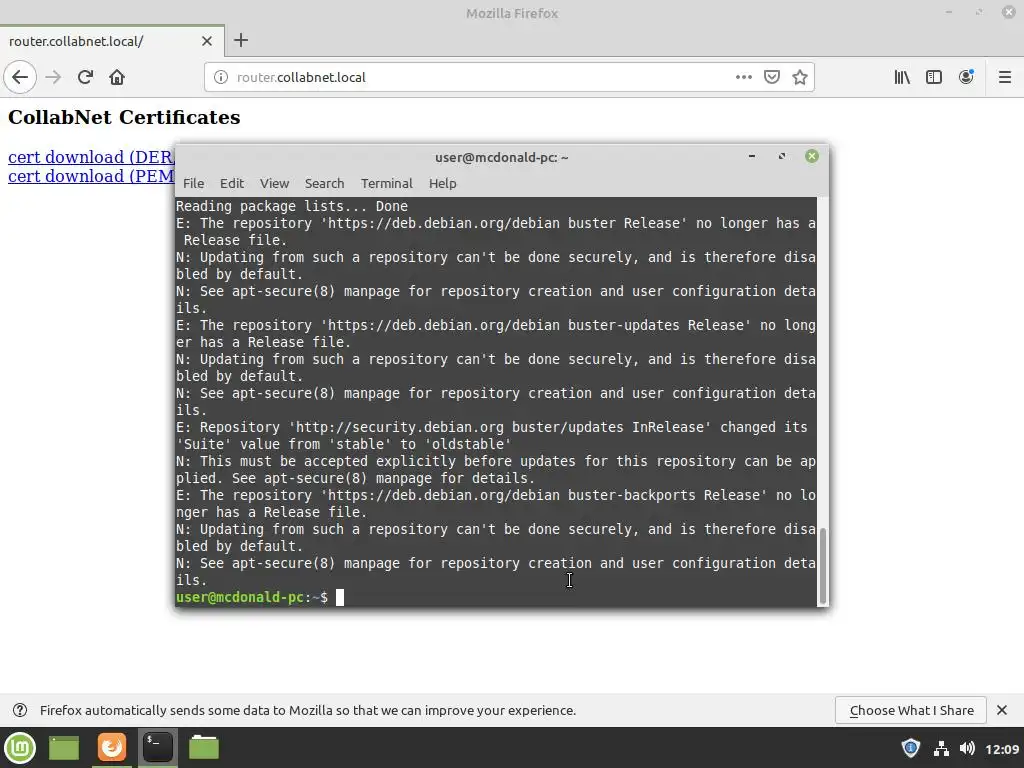Click the terminal prompt line

[496, 597]
